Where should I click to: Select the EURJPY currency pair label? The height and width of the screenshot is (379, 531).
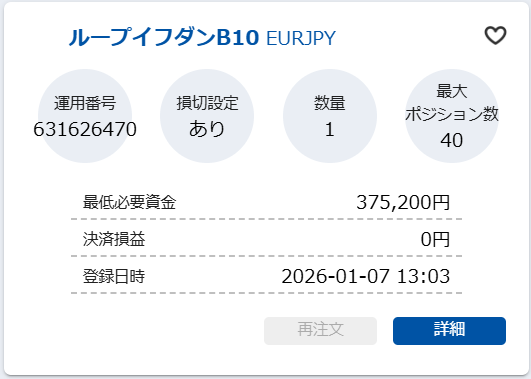pos(301,38)
